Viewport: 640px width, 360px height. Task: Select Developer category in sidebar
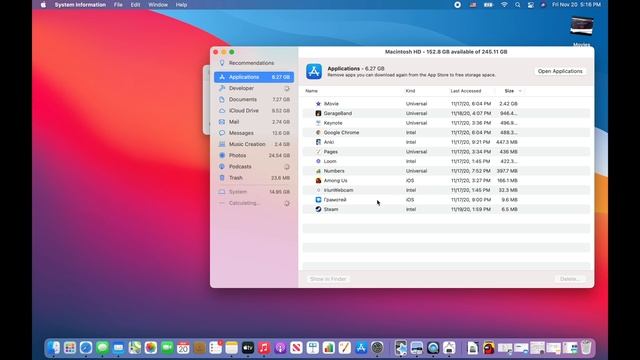(254, 88)
